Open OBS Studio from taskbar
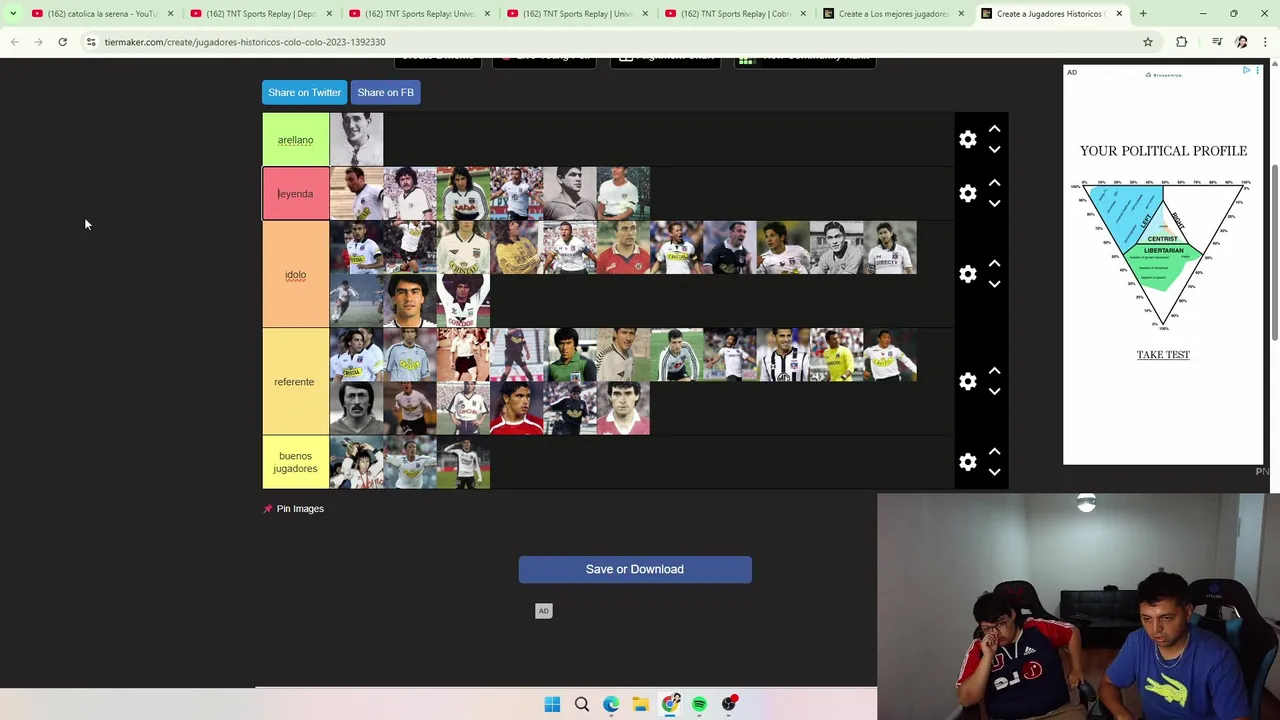Viewport: 1280px width, 720px height. point(729,705)
